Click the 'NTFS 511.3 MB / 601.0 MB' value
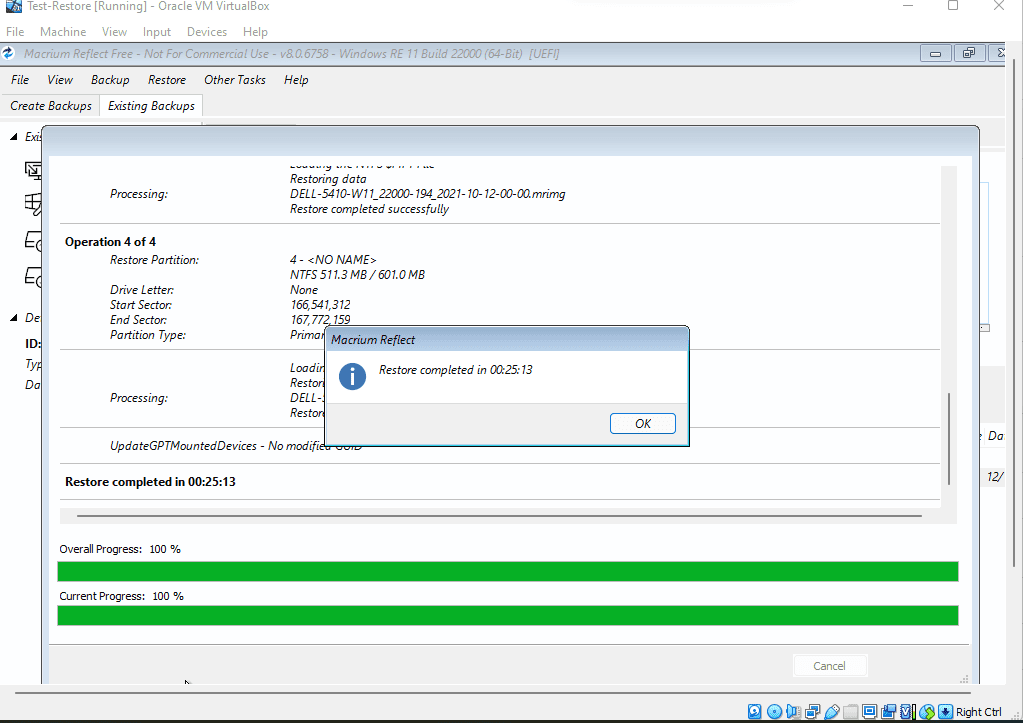Image resolution: width=1023 pixels, height=723 pixels. [x=358, y=275]
